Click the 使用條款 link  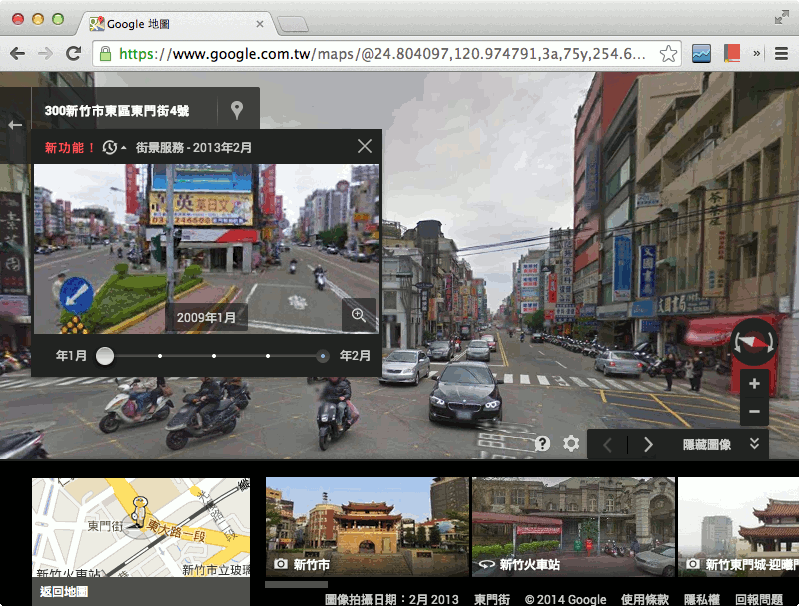(x=645, y=599)
